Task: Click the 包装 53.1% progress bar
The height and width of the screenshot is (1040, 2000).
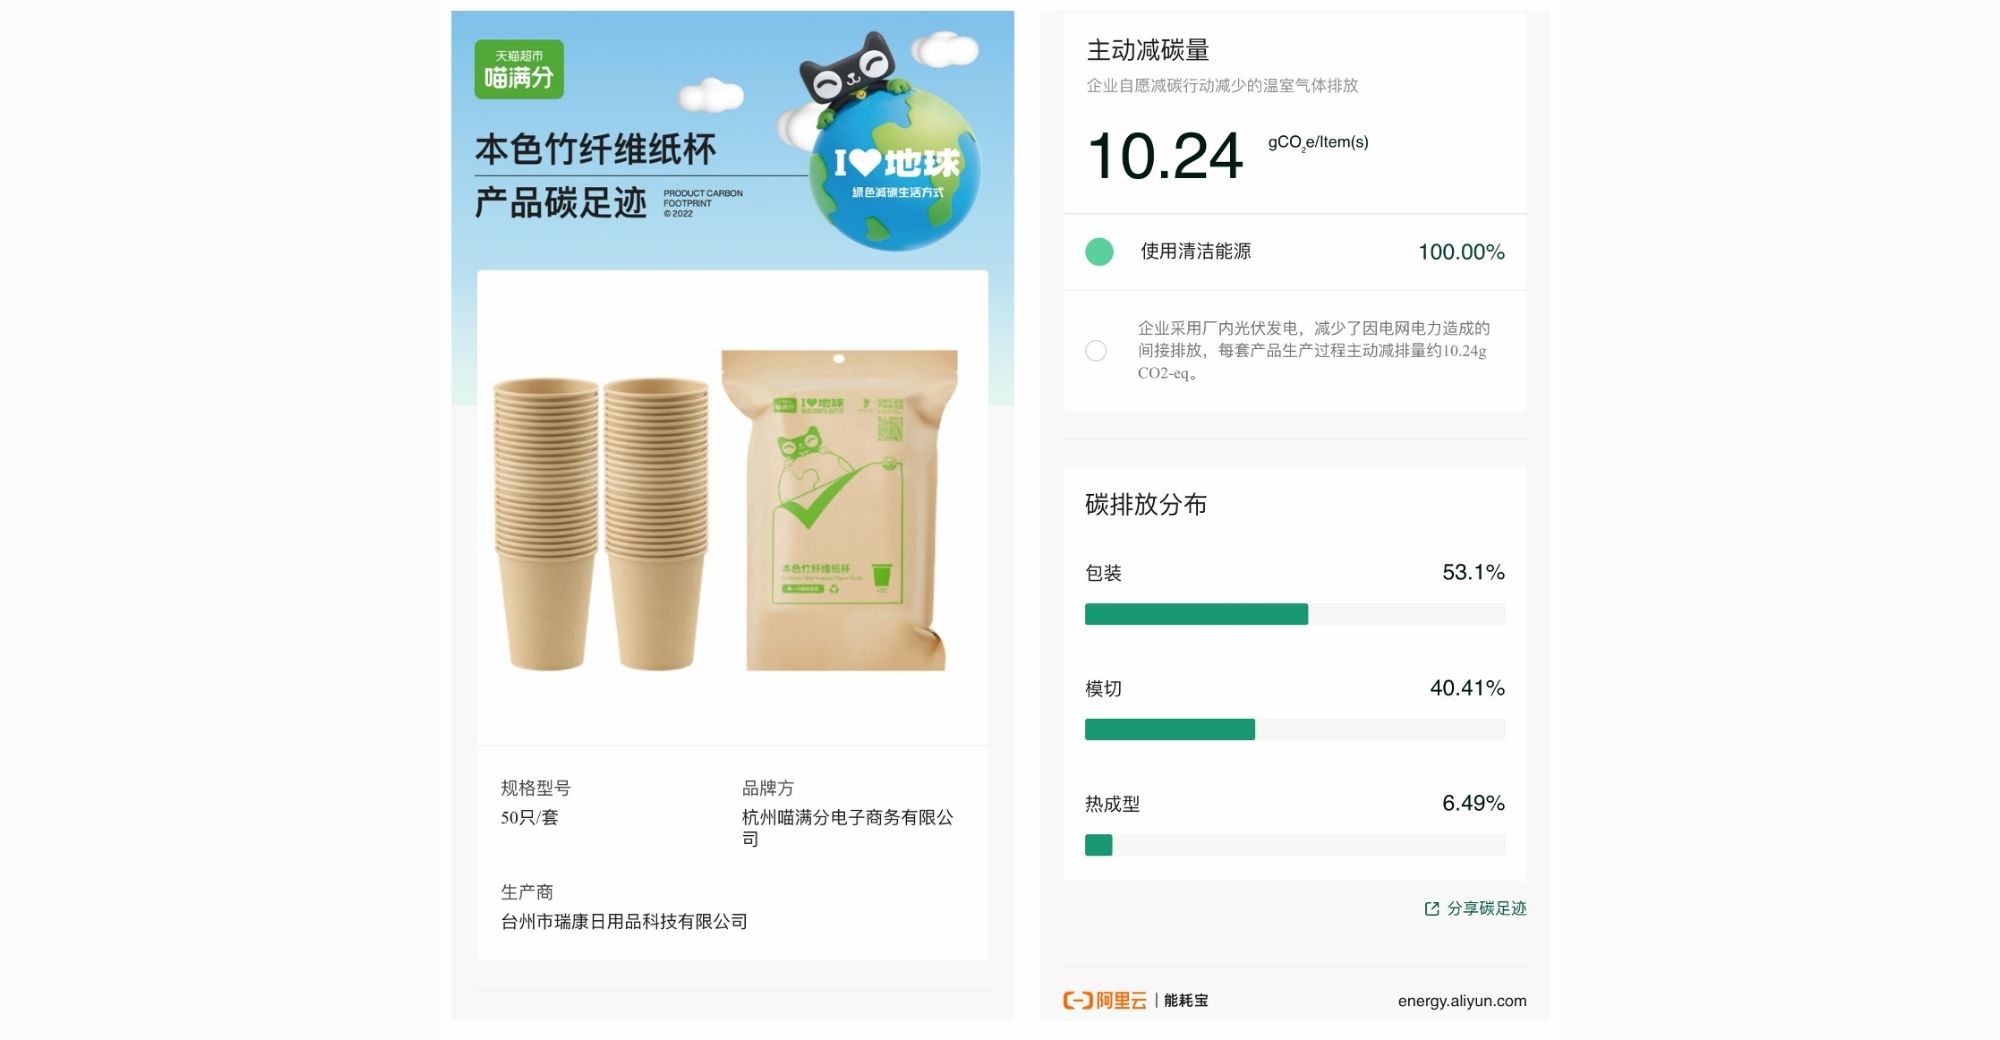Action: pos(1295,614)
